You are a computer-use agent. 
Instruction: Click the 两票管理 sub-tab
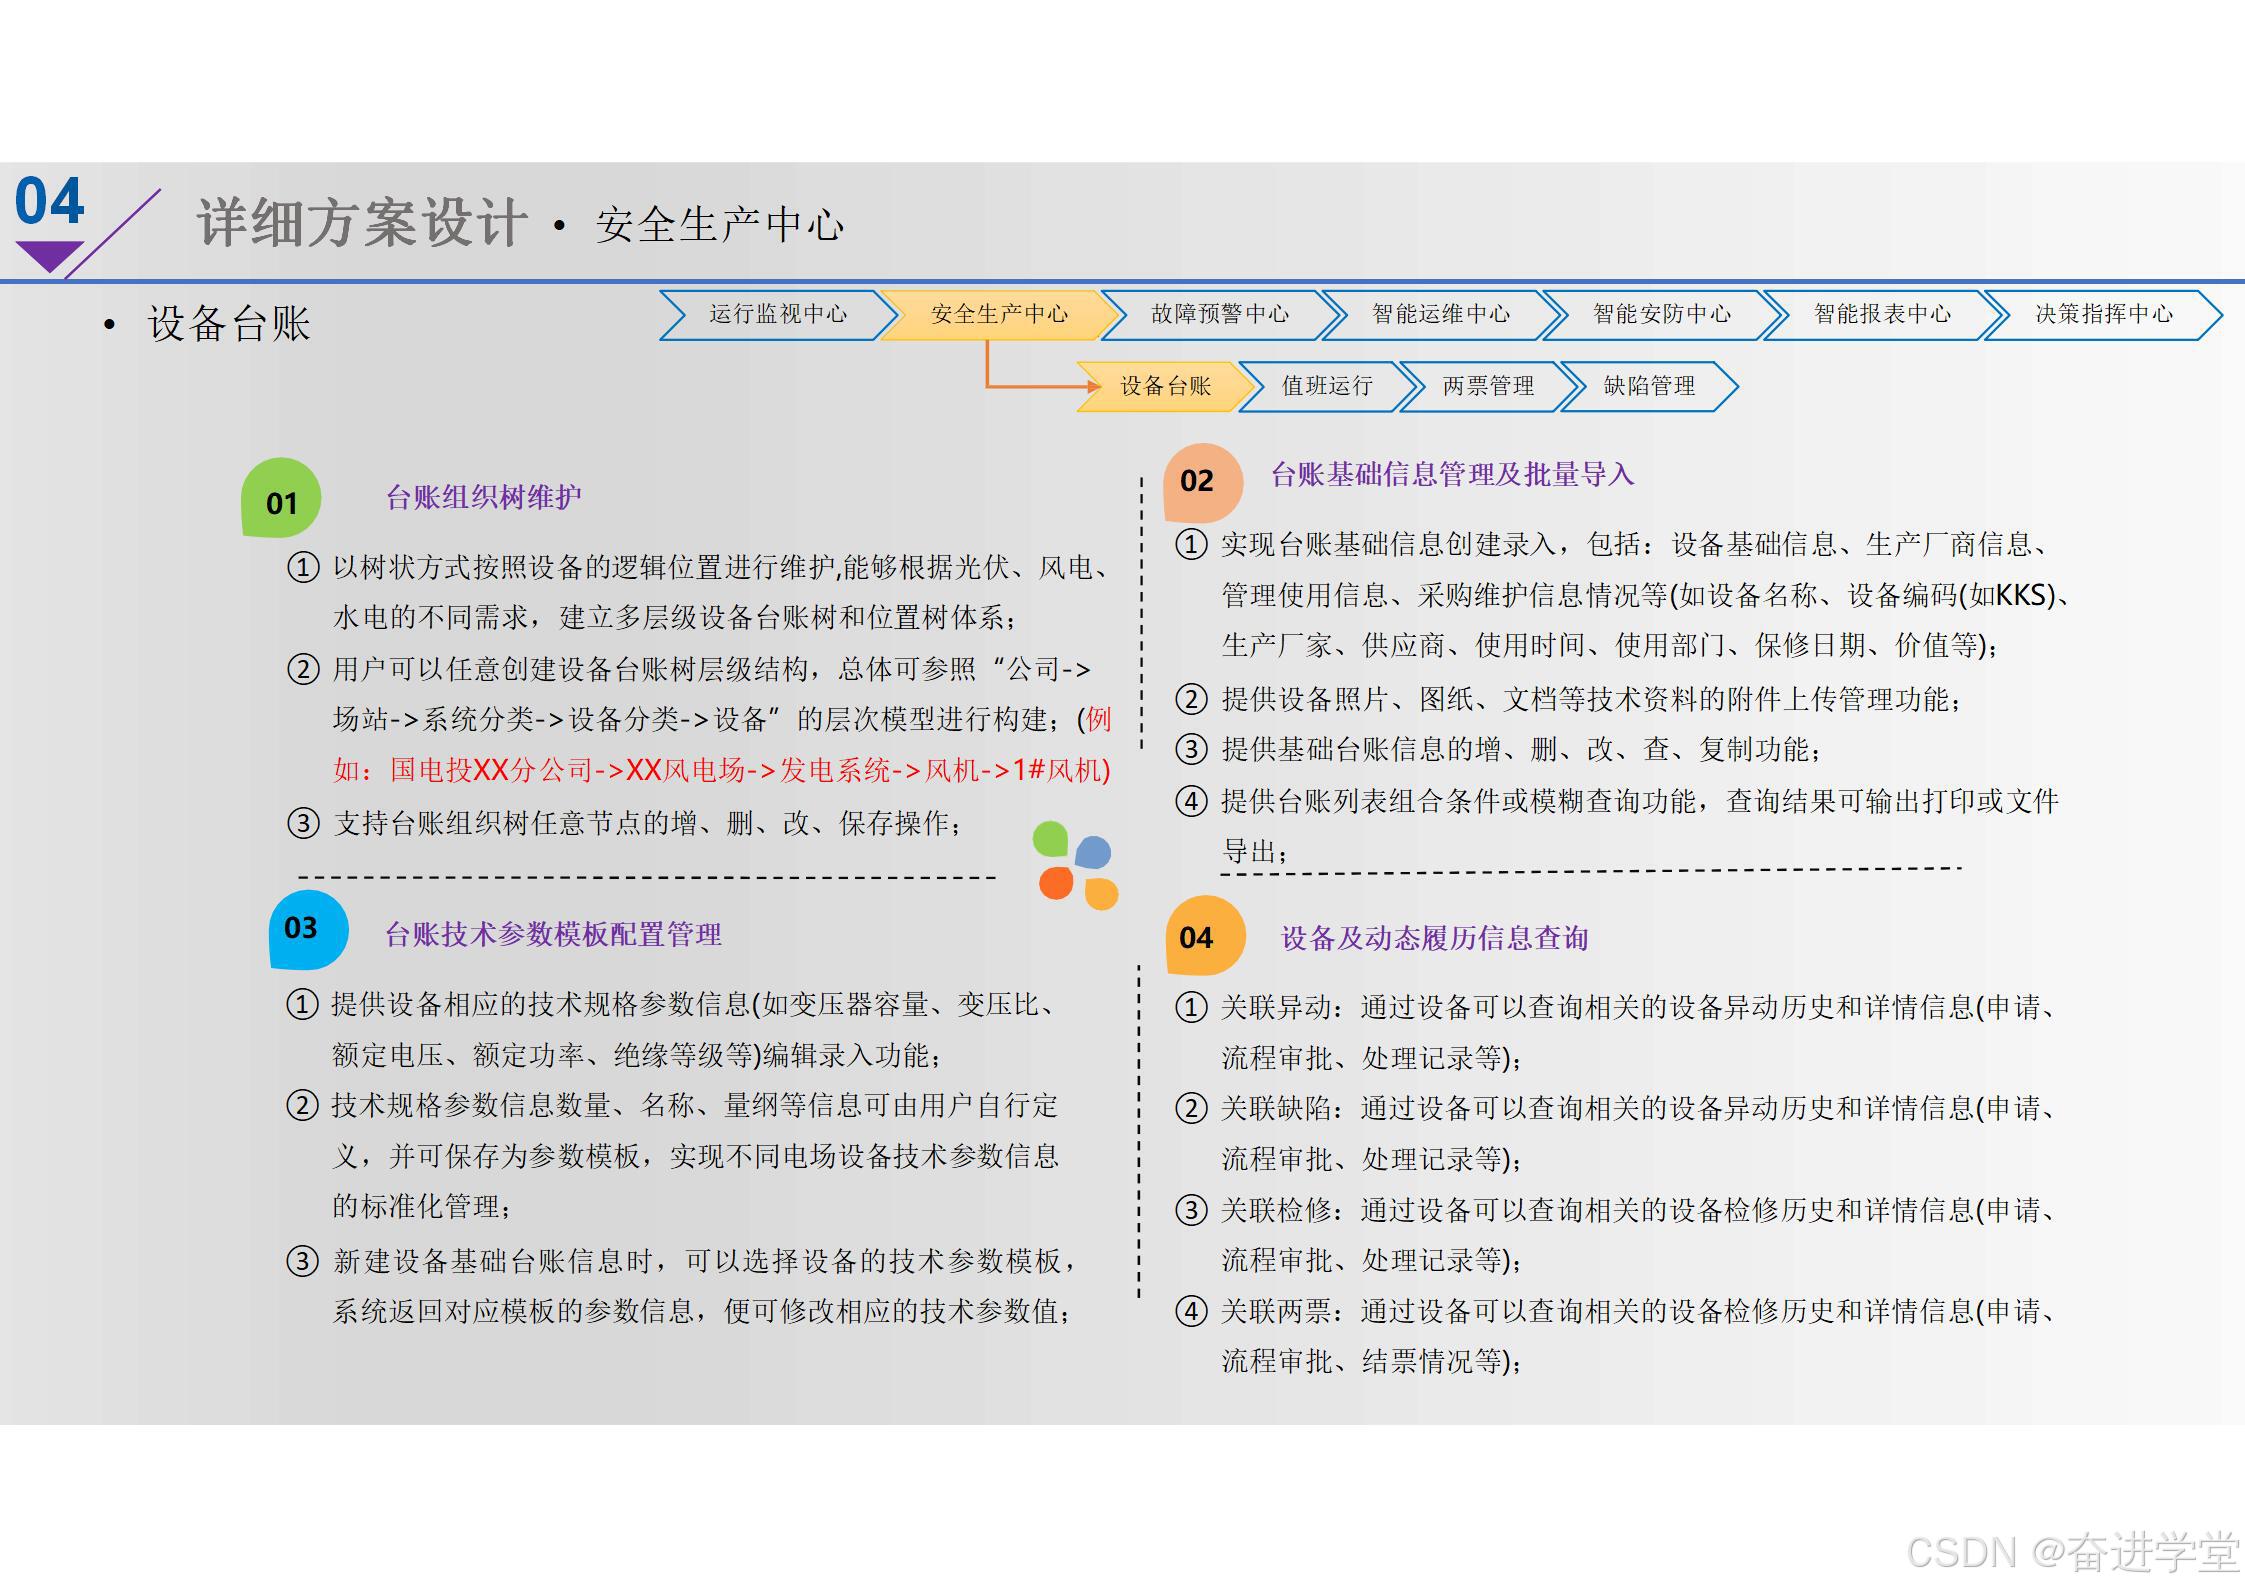[x=1487, y=386]
